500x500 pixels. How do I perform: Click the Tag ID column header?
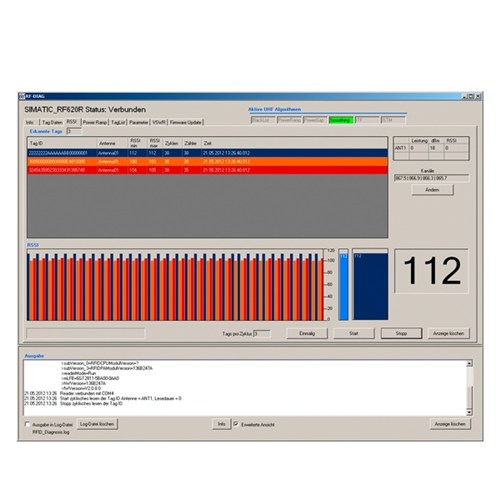(x=62, y=143)
